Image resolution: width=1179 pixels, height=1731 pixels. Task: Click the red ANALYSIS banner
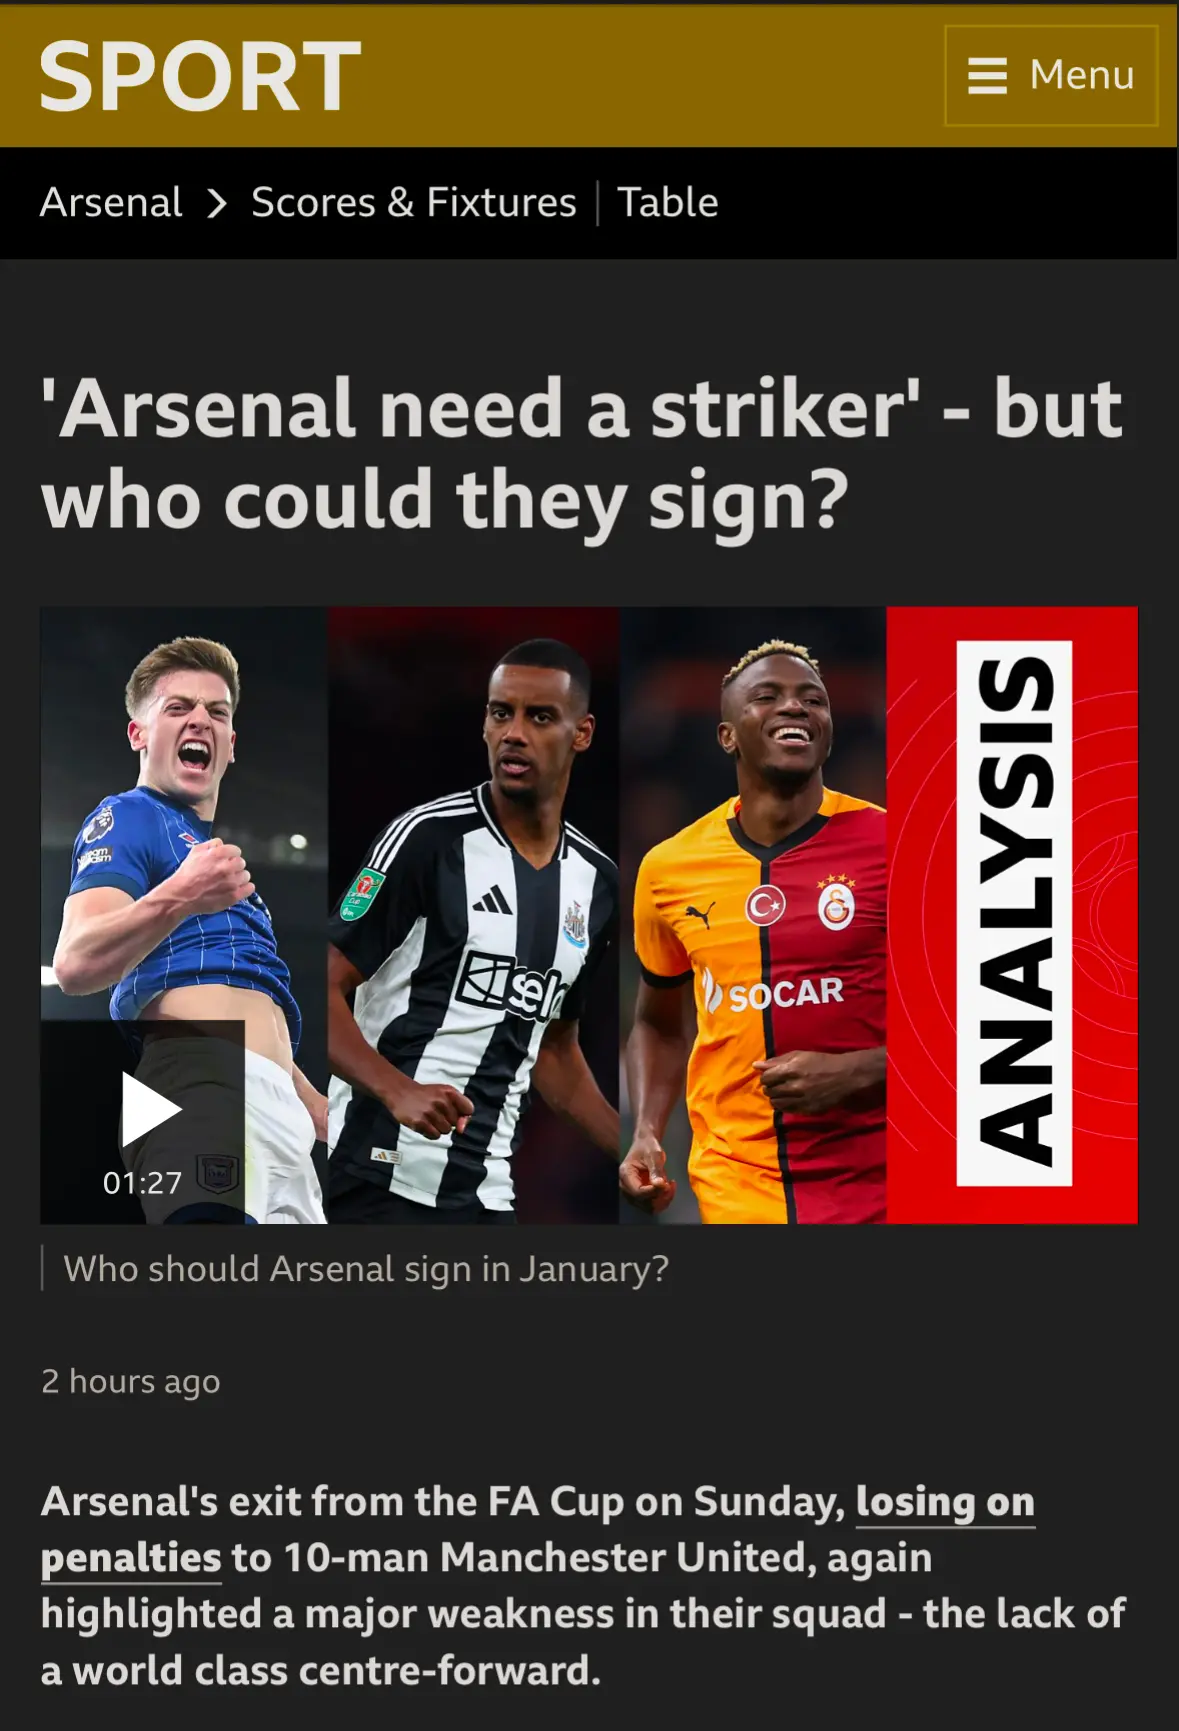1013,914
